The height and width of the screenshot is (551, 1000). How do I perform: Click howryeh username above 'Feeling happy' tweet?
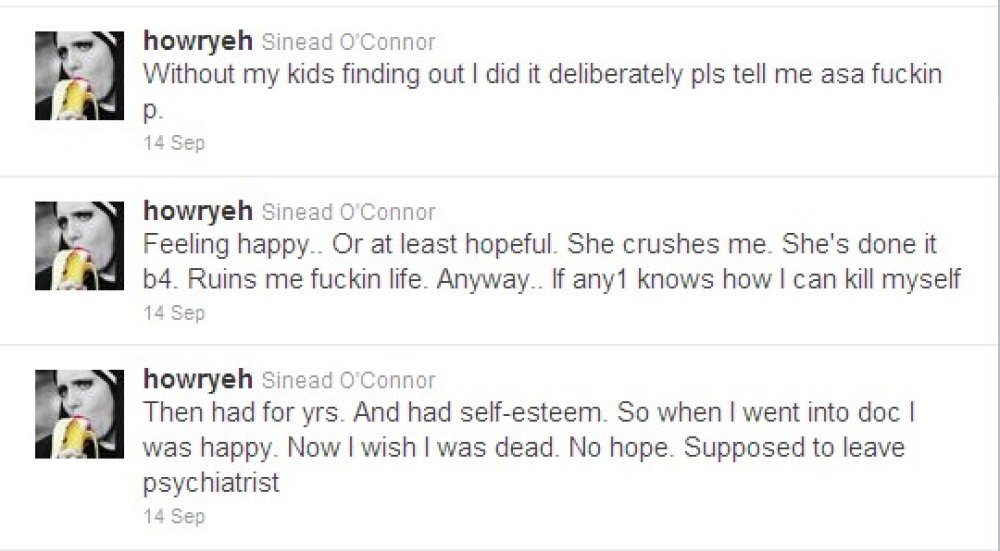(197, 211)
